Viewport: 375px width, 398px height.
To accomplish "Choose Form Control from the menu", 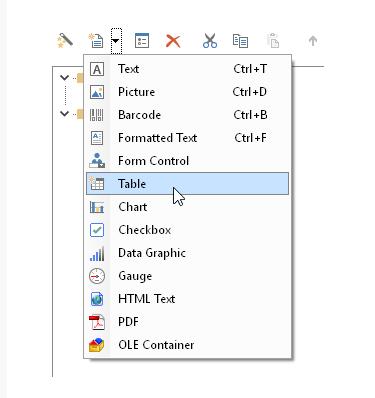I will pos(187,161).
